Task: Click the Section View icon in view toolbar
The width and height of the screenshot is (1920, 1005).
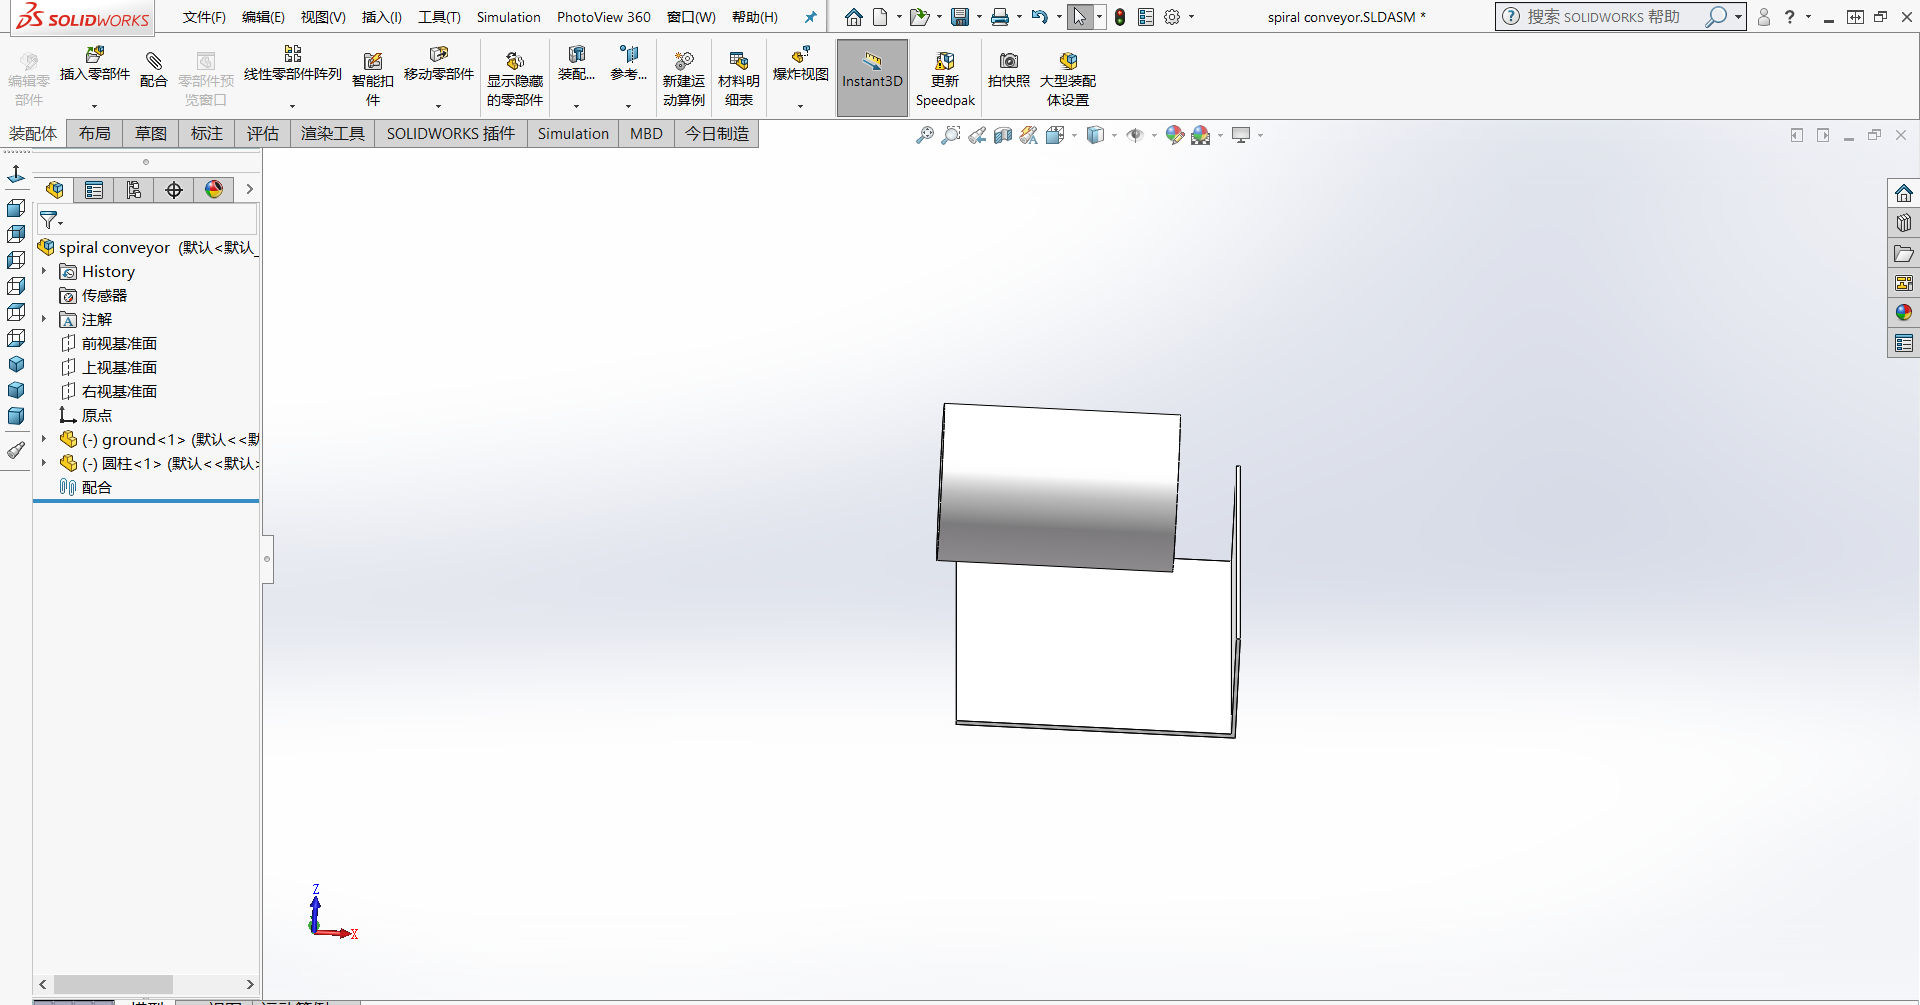Action: [1003, 135]
